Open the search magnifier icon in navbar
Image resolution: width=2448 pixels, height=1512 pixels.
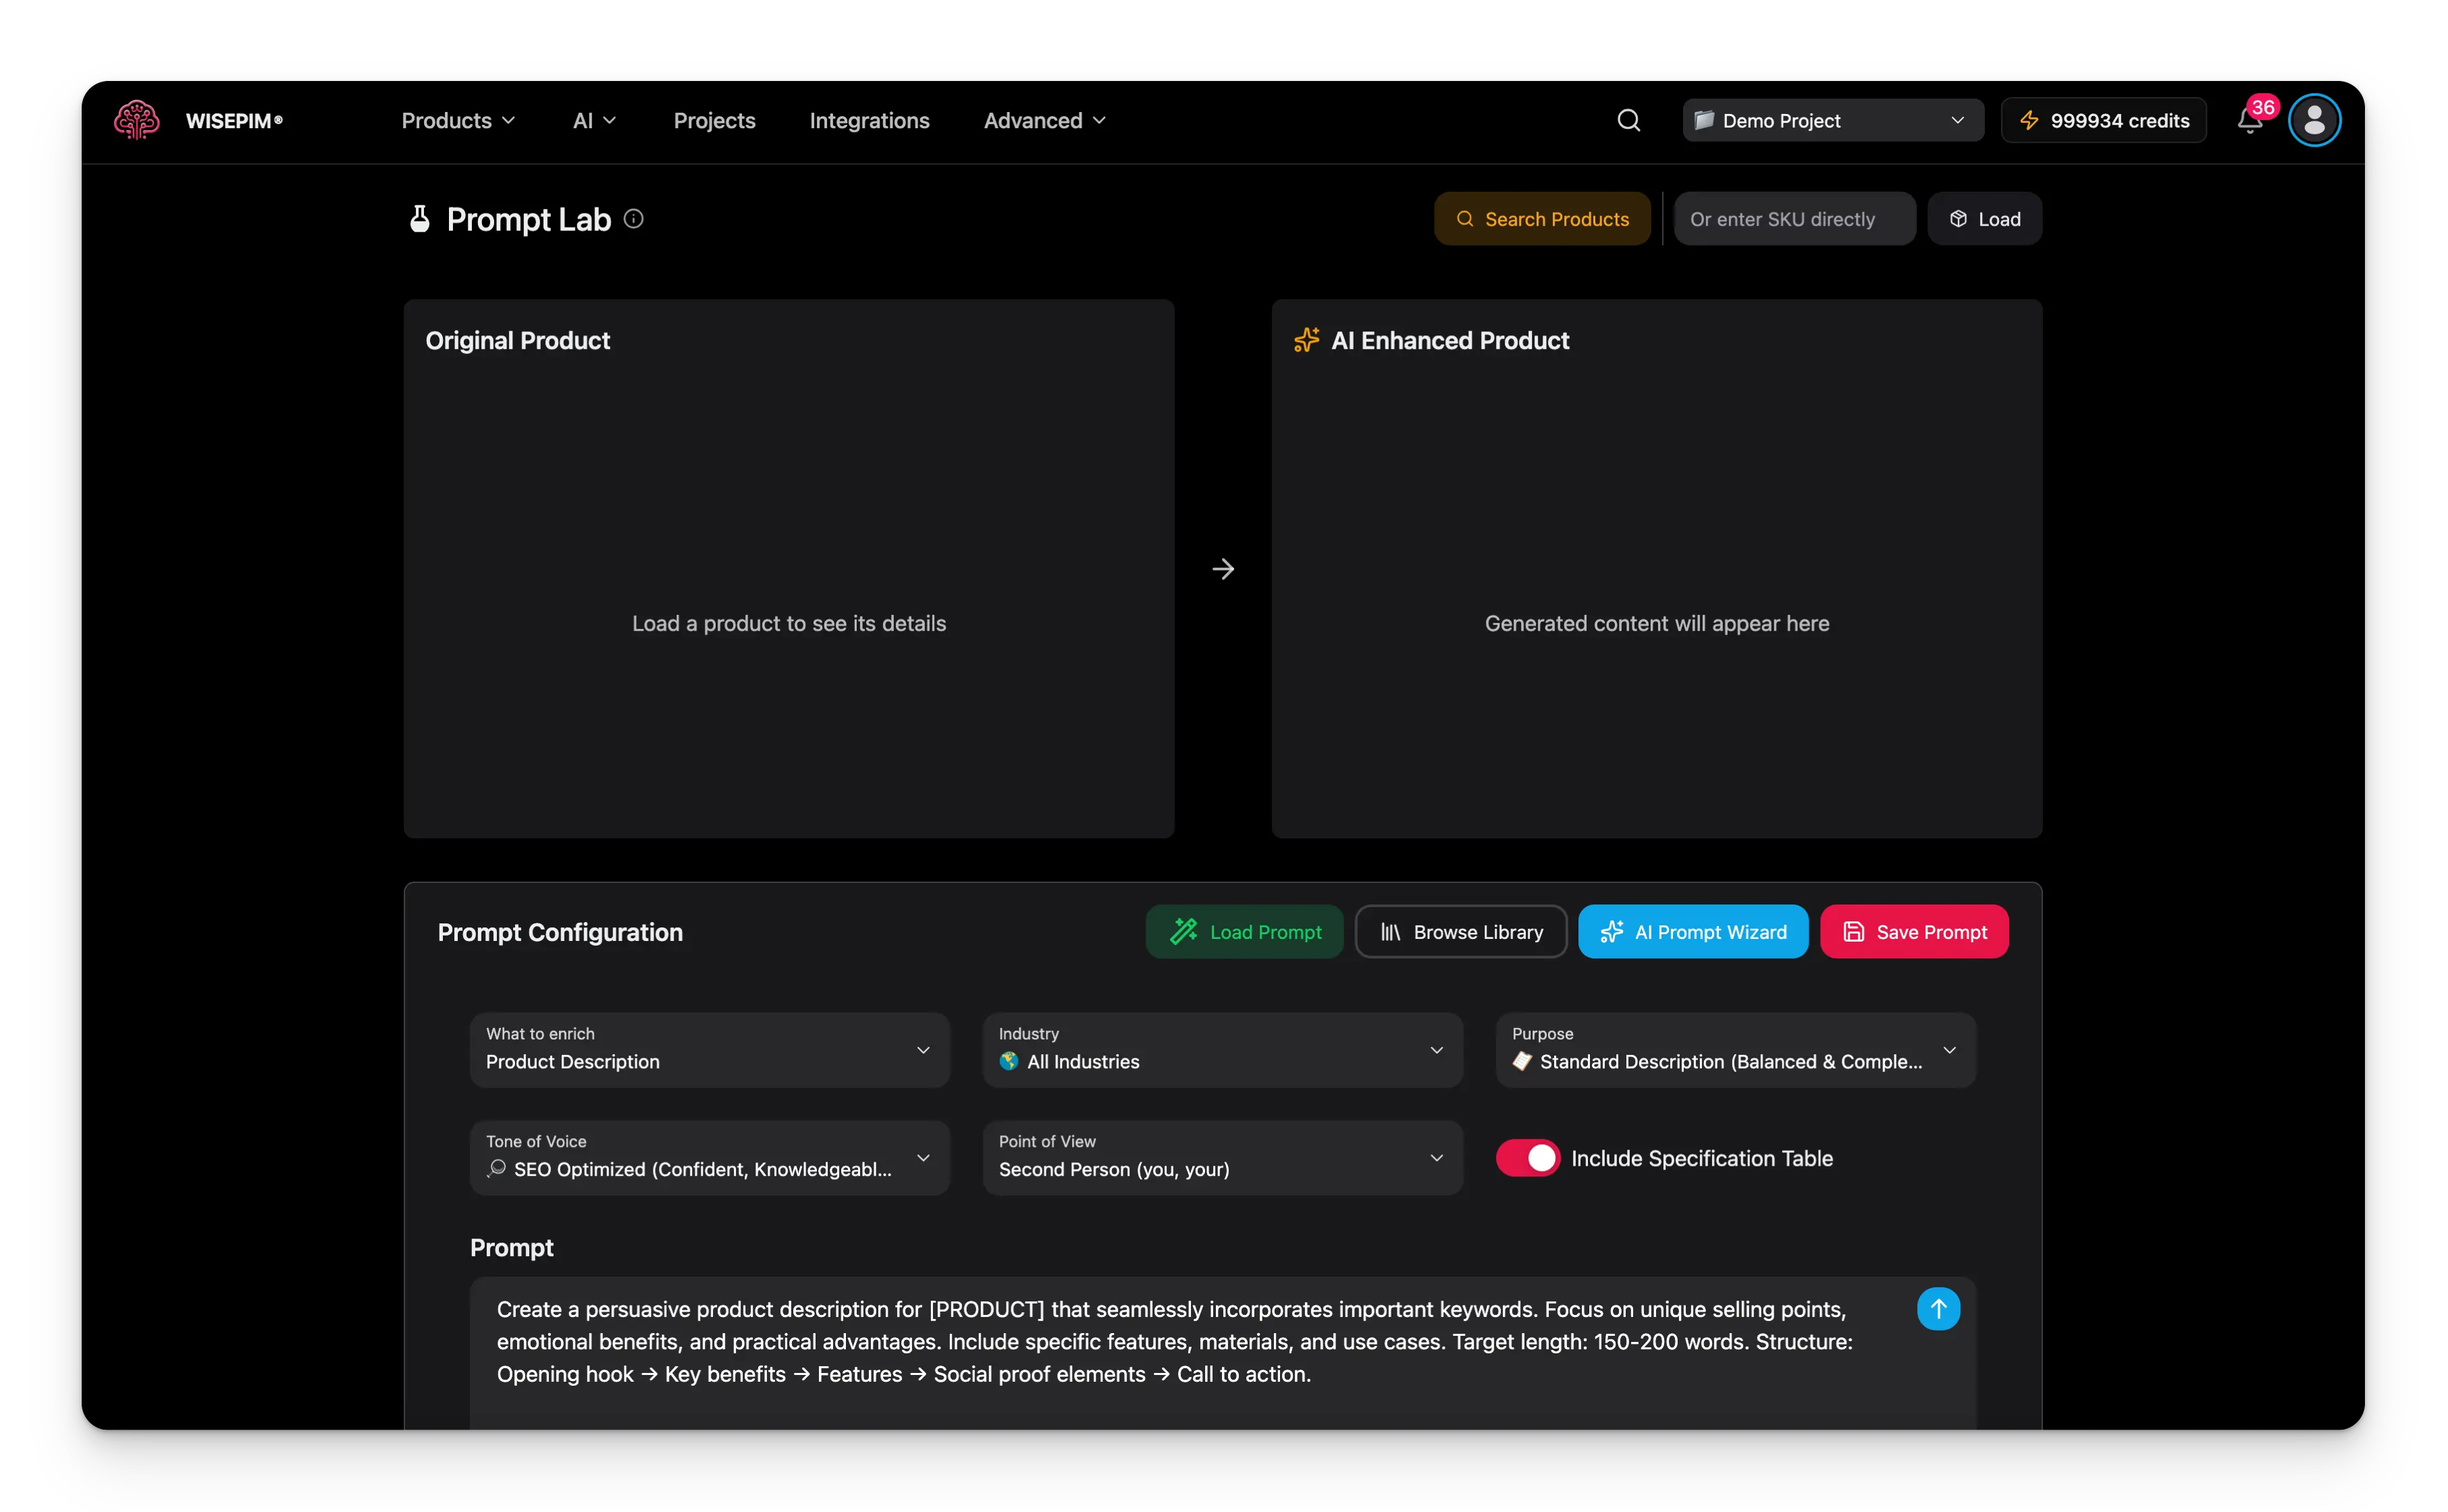(x=1628, y=120)
